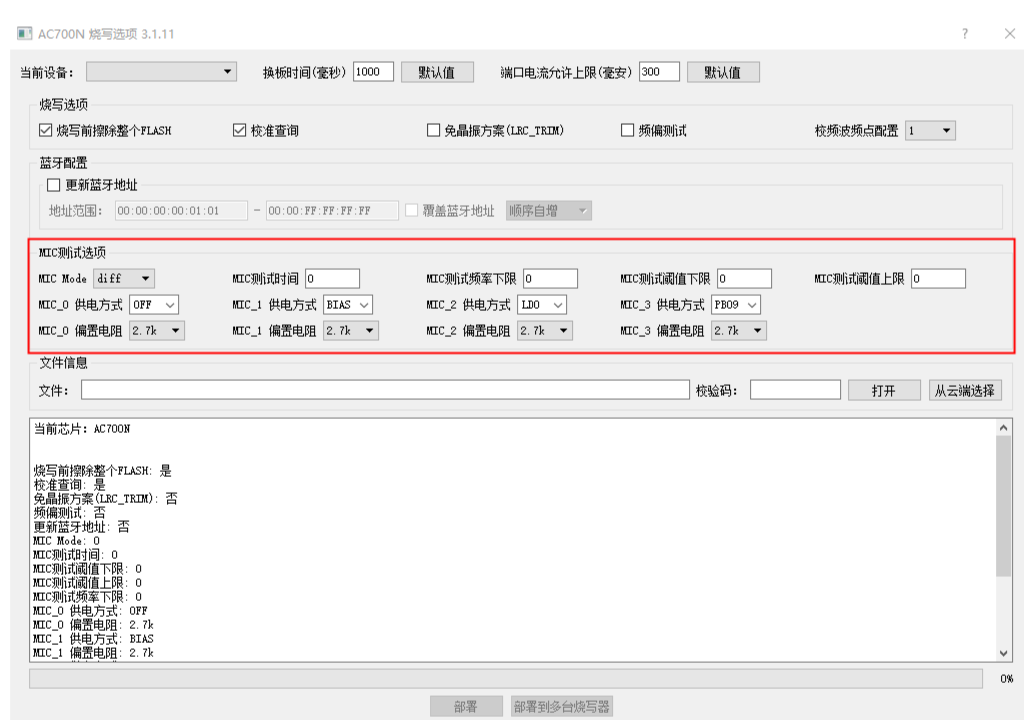Click 默认值 button next to 换板时间

coord(437,72)
